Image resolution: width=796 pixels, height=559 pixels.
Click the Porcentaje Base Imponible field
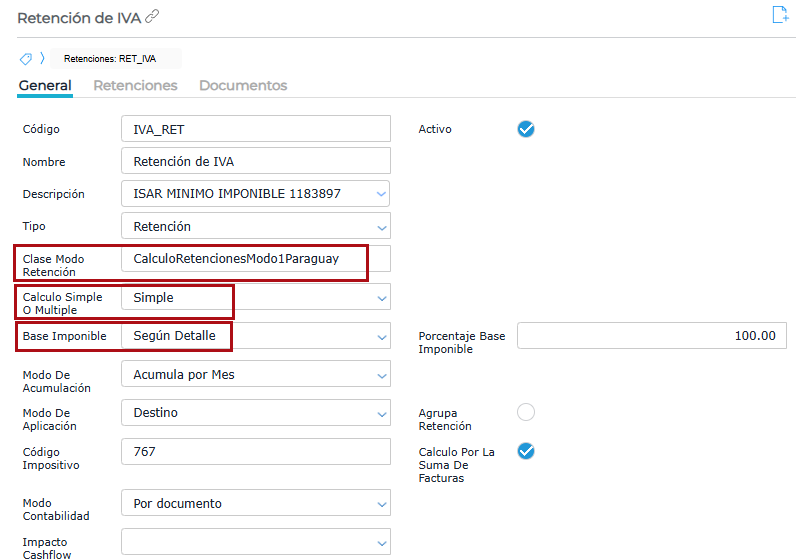pos(651,336)
